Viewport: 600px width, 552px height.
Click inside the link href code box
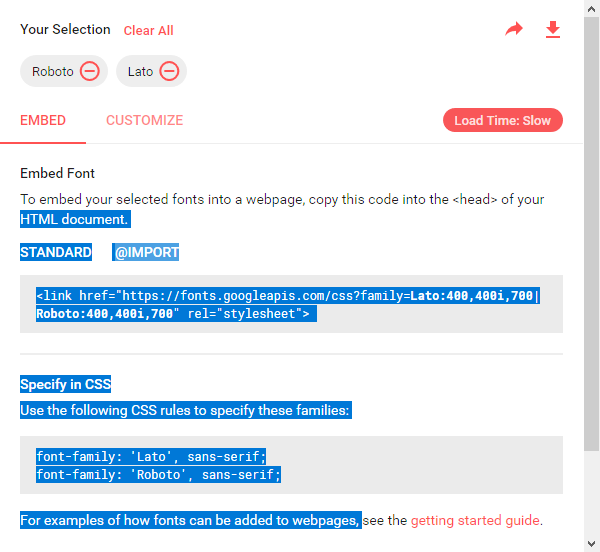pyautogui.click(x=291, y=304)
